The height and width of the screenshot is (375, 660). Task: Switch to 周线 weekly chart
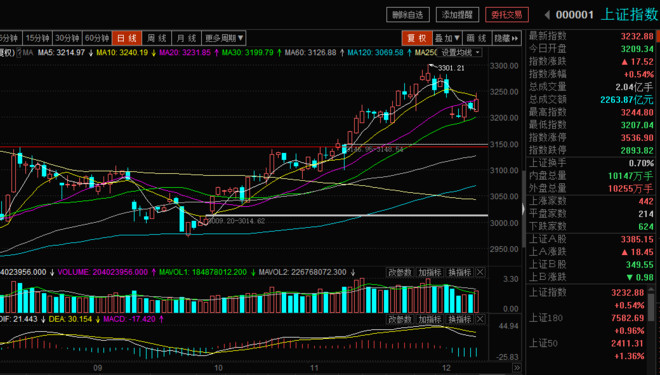coord(157,38)
